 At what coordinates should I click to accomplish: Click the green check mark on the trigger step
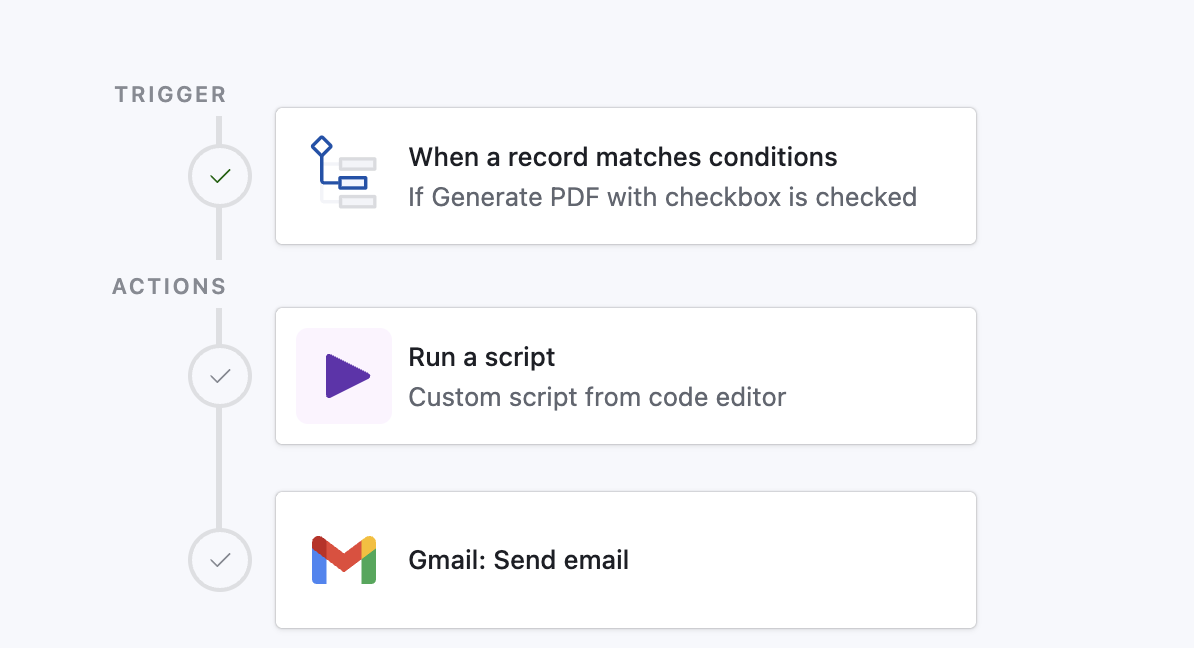point(219,176)
